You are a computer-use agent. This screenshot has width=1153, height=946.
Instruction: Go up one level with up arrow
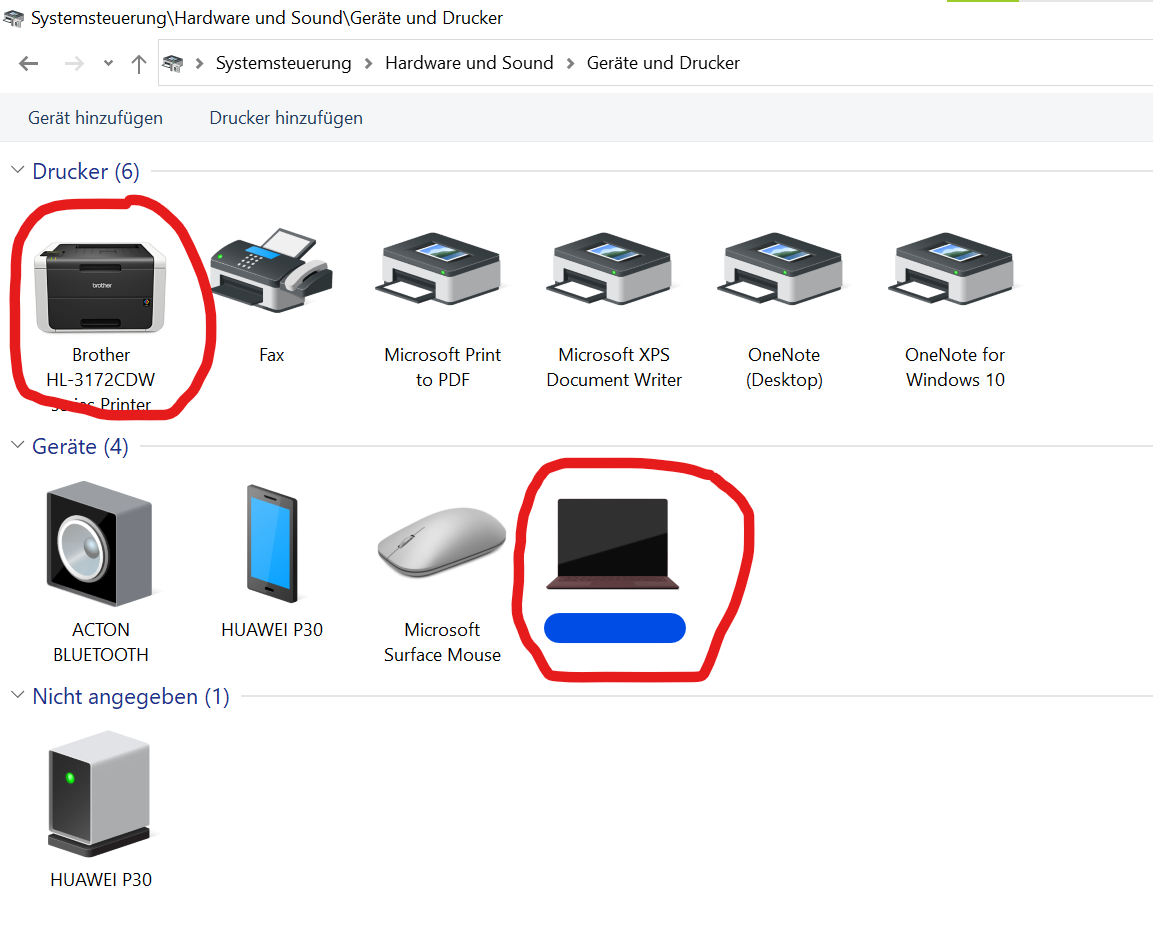click(x=138, y=64)
